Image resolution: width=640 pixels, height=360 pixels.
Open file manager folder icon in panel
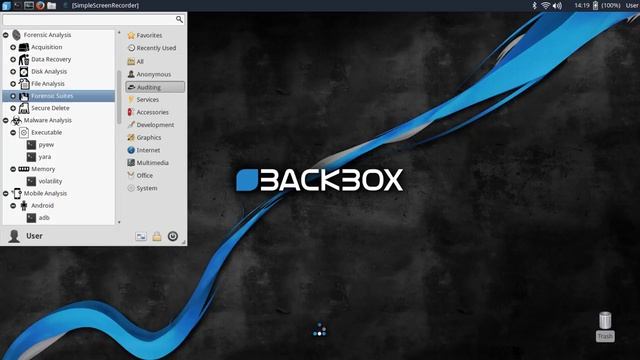[51, 5]
